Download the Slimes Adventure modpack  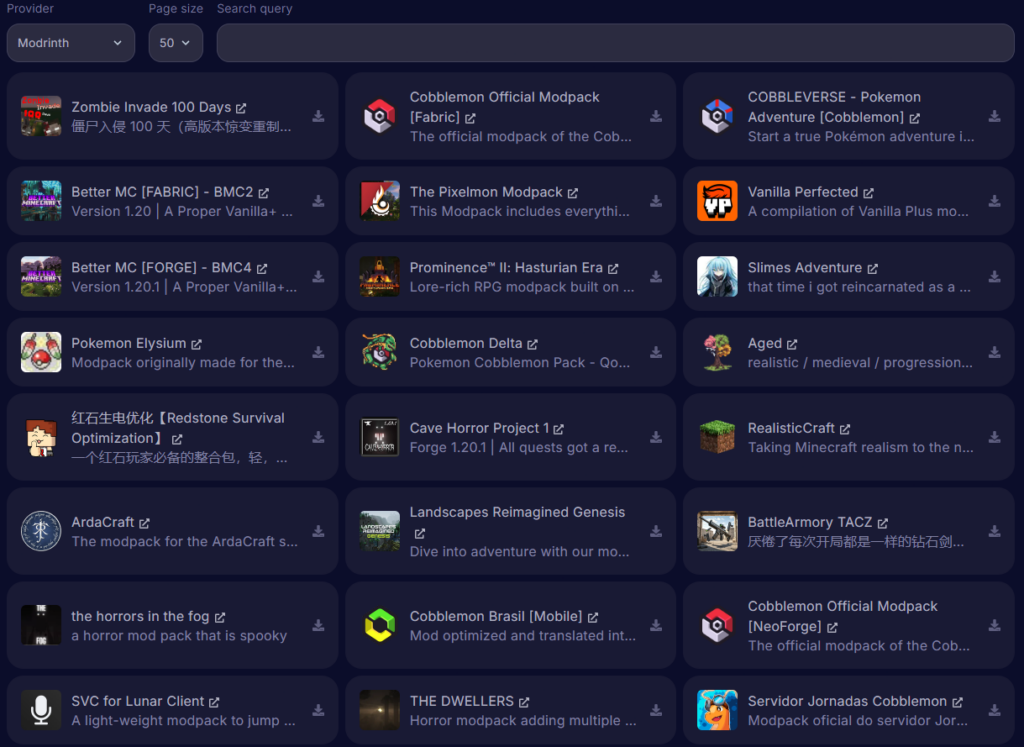pos(994,277)
